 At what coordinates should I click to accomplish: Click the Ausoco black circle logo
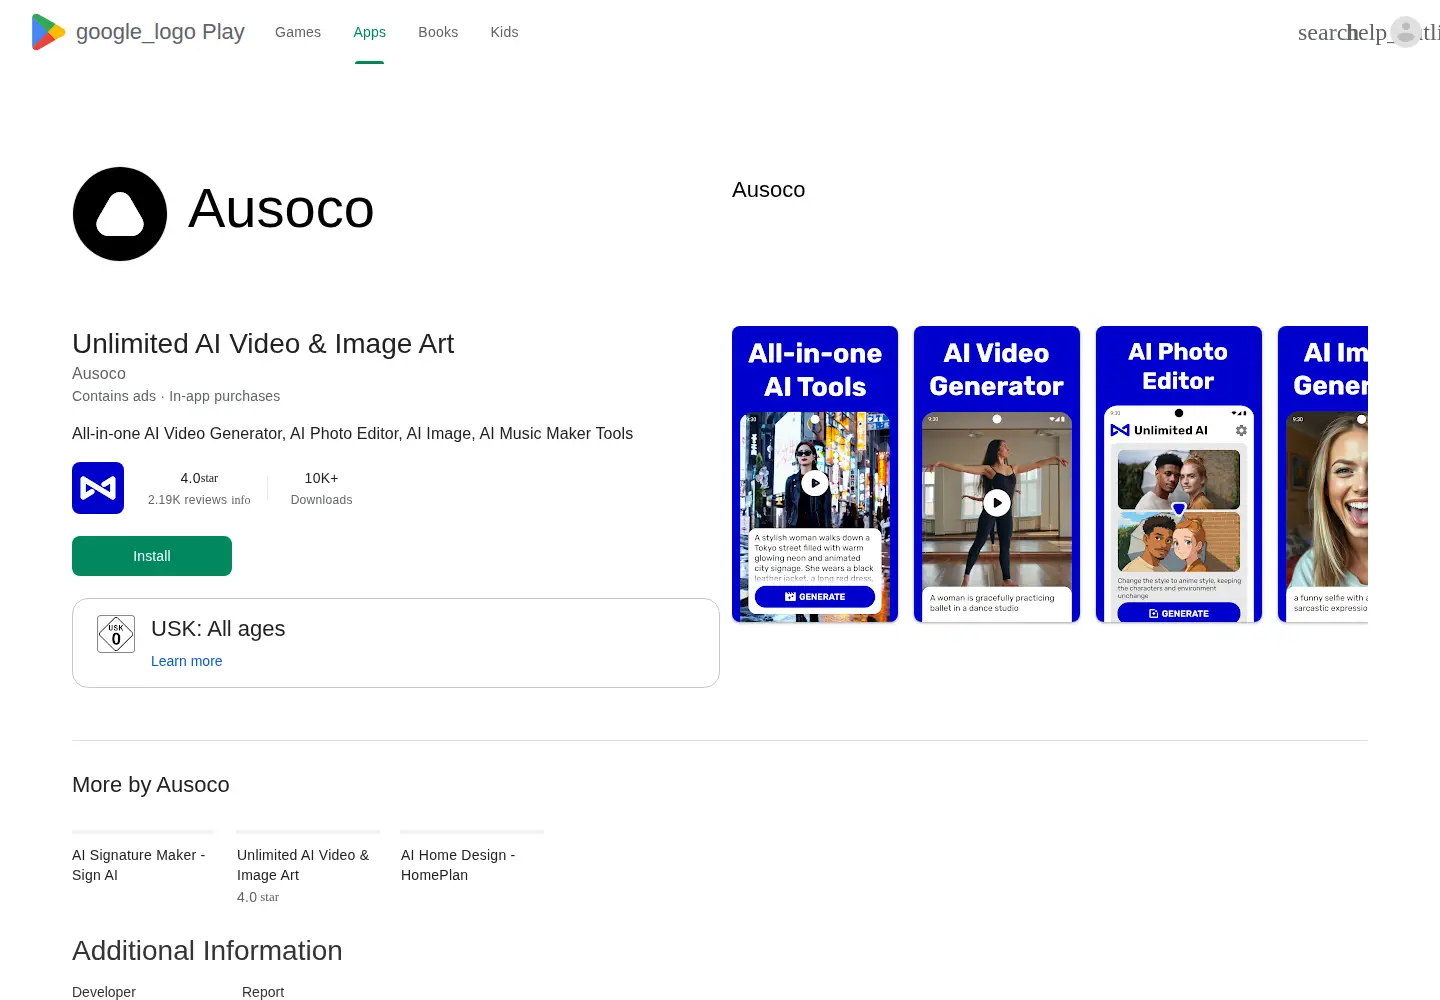tap(120, 214)
